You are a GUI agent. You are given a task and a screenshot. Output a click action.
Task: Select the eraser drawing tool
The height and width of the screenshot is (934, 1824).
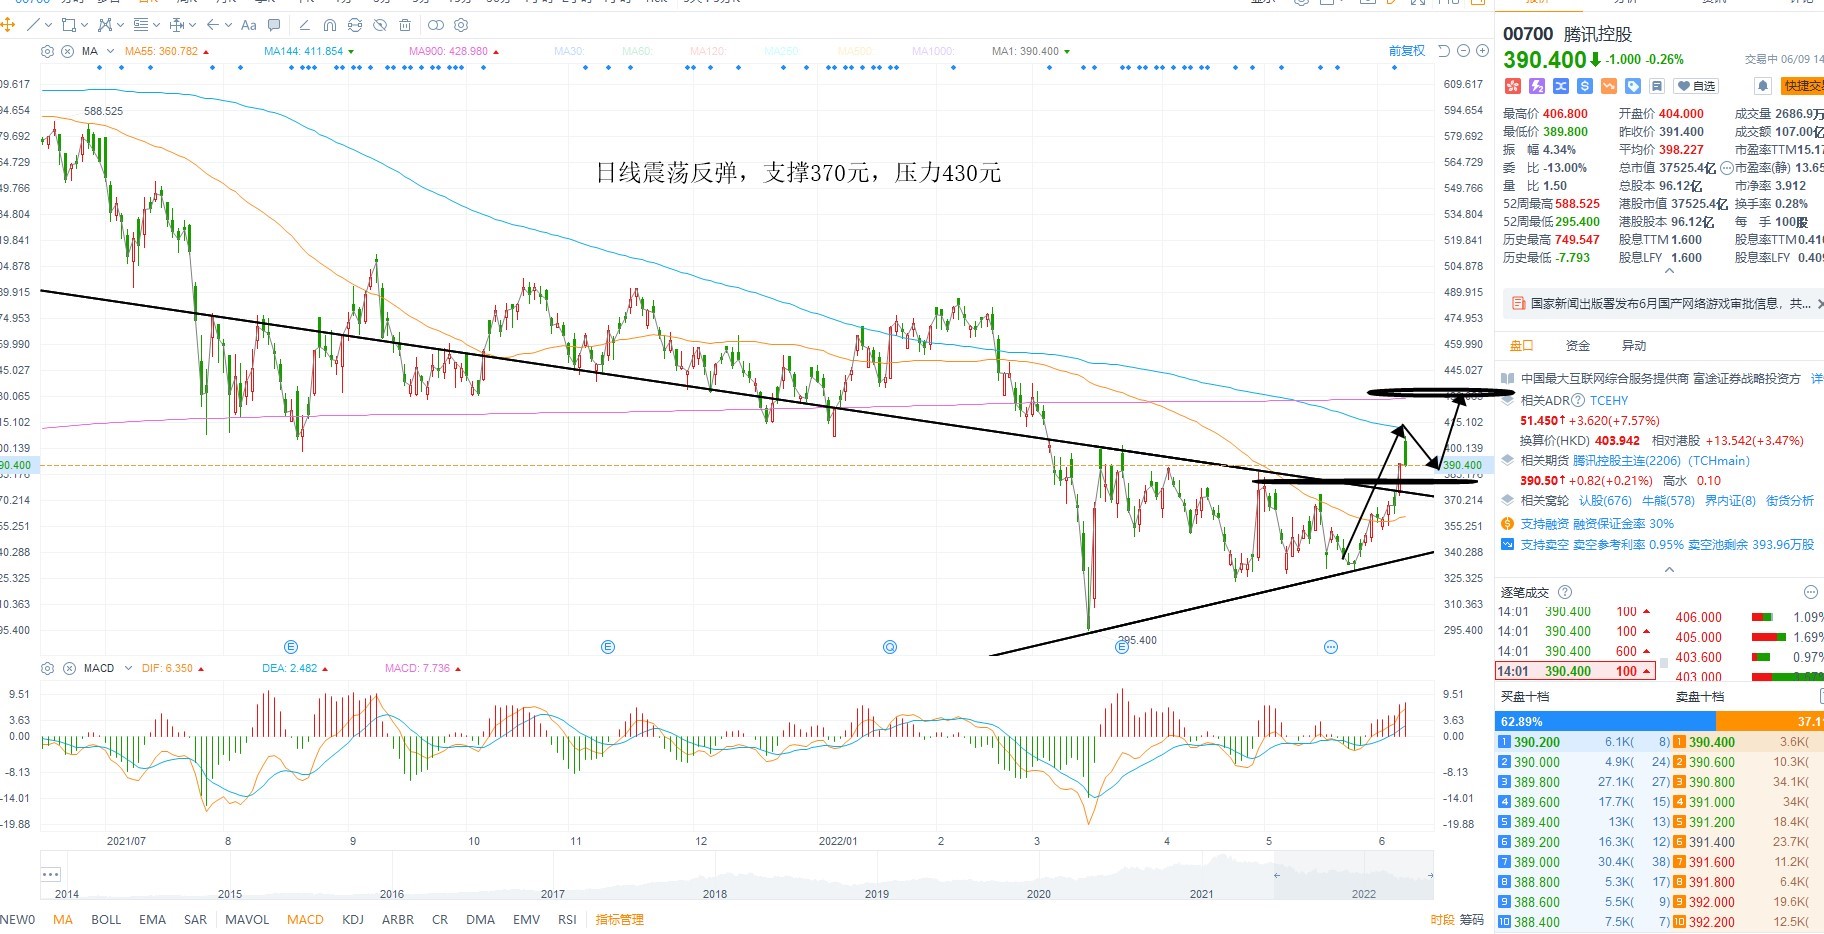[304, 25]
